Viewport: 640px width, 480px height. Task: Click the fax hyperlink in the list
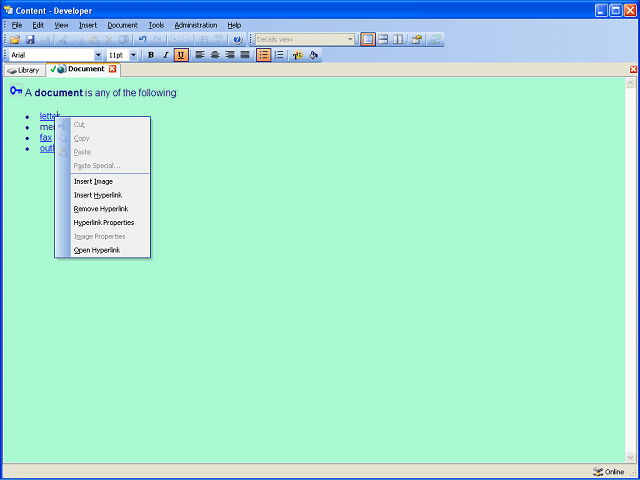(46, 138)
